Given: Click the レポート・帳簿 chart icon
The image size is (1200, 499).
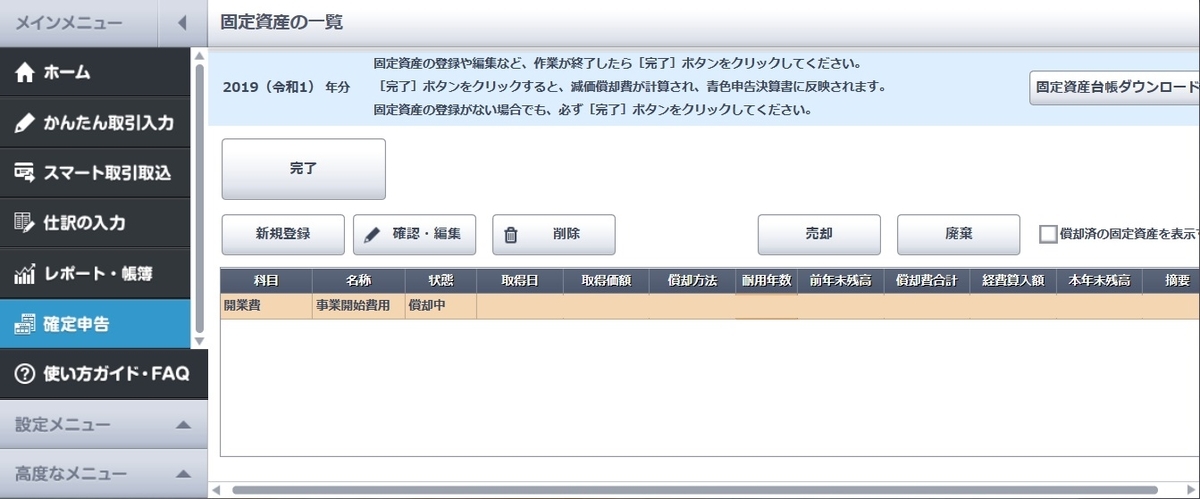Looking at the screenshot, I should click(25, 273).
